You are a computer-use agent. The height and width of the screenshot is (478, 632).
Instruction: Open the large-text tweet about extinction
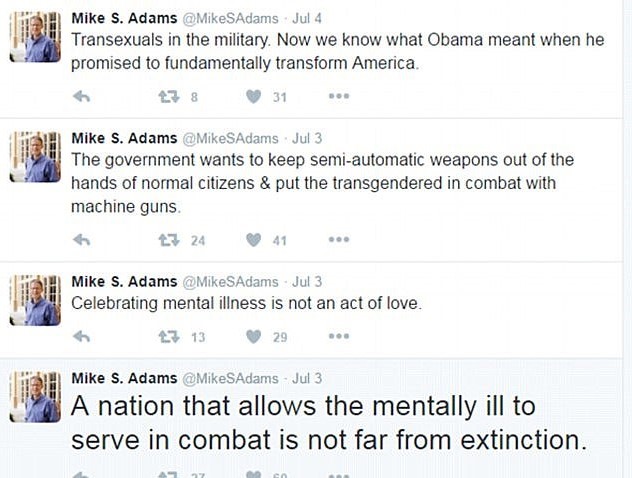coord(320,423)
